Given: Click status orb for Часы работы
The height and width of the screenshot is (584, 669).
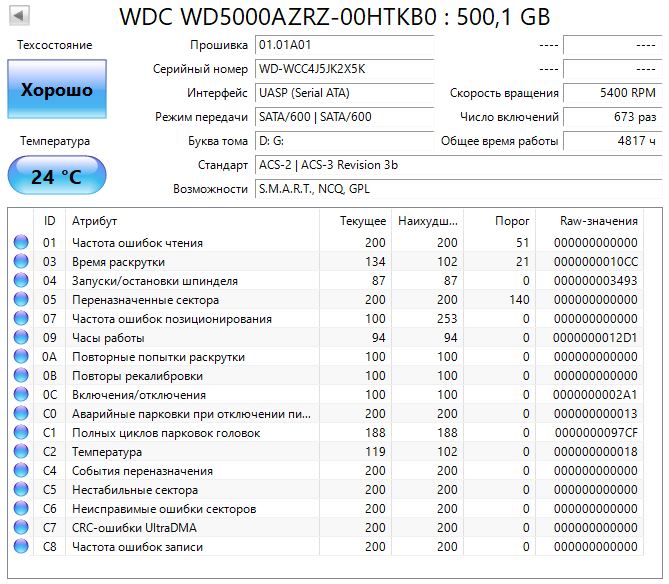Looking at the screenshot, I should pyautogui.click(x=21, y=337).
